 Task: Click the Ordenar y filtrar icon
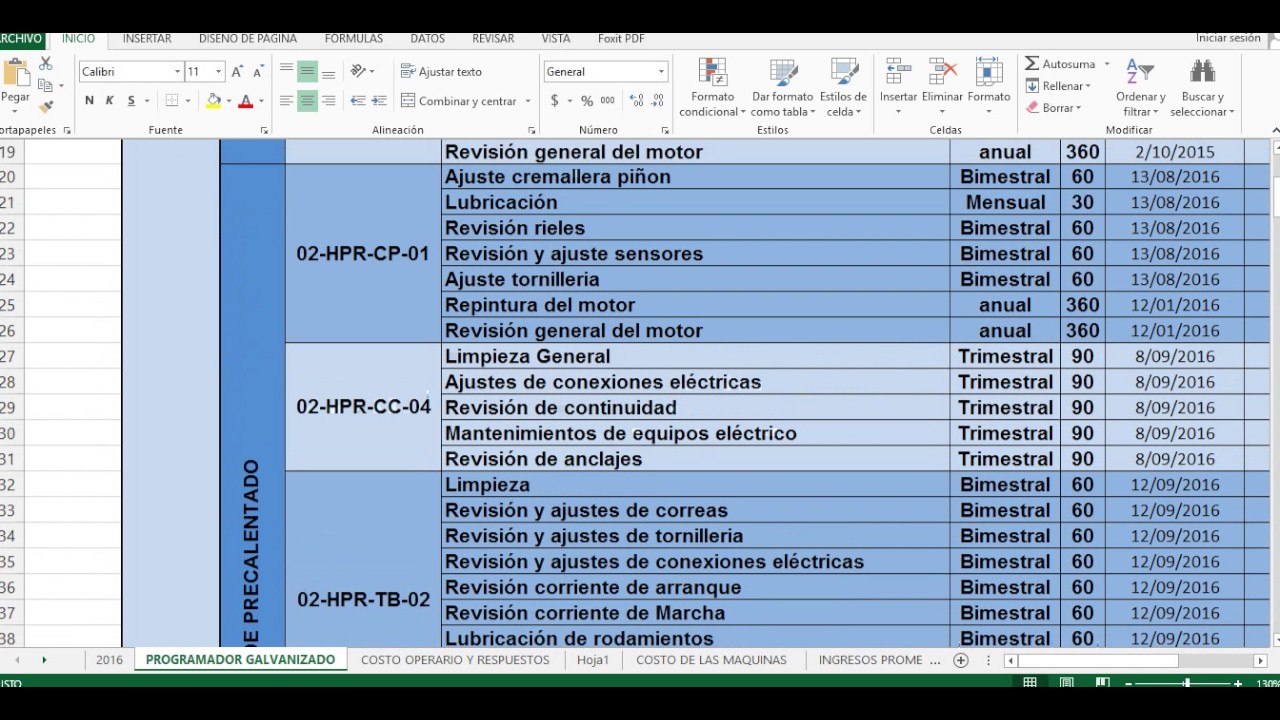(x=1140, y=73)
